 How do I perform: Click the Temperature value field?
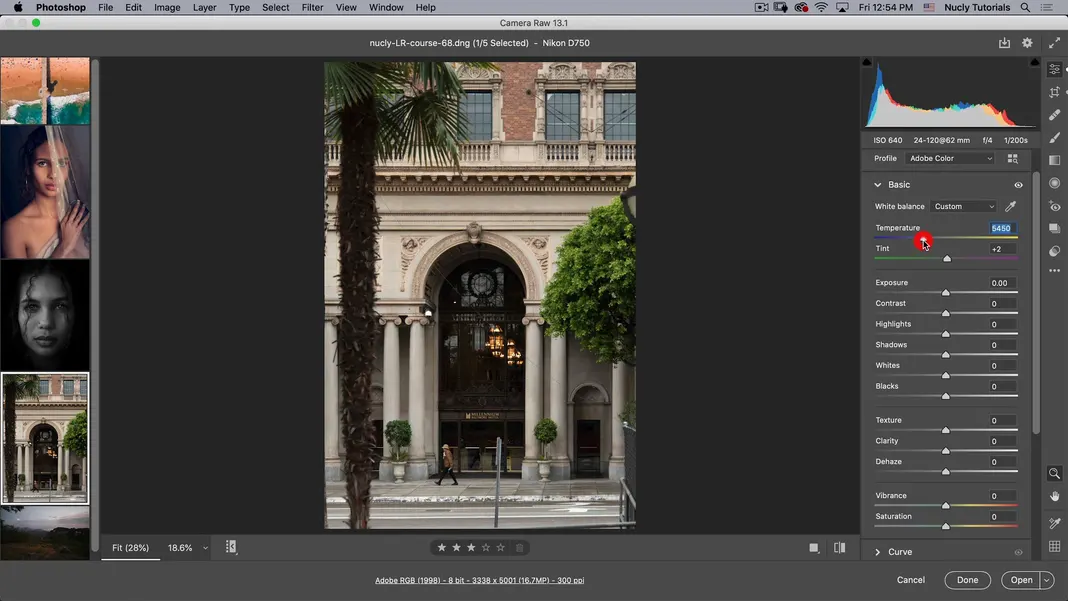coord(1001,228)
